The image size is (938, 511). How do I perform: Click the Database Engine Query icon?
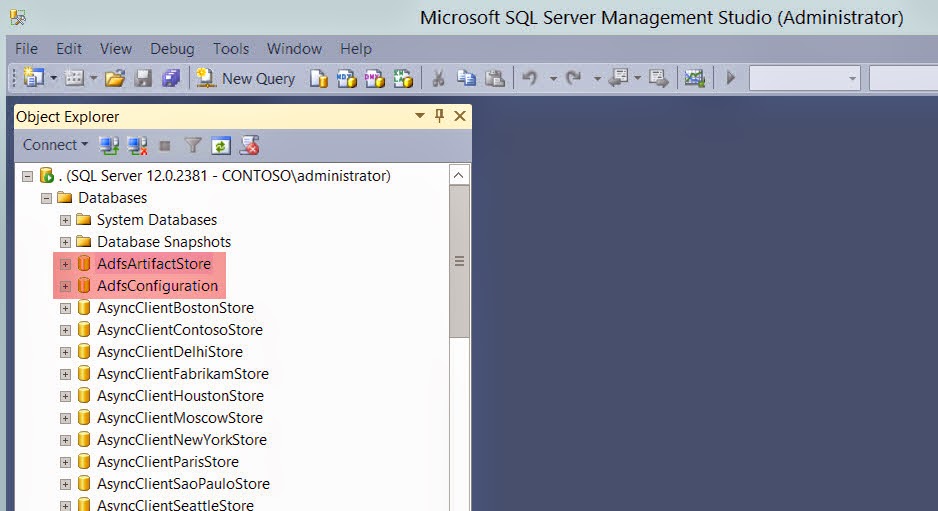tap(319, 78)
